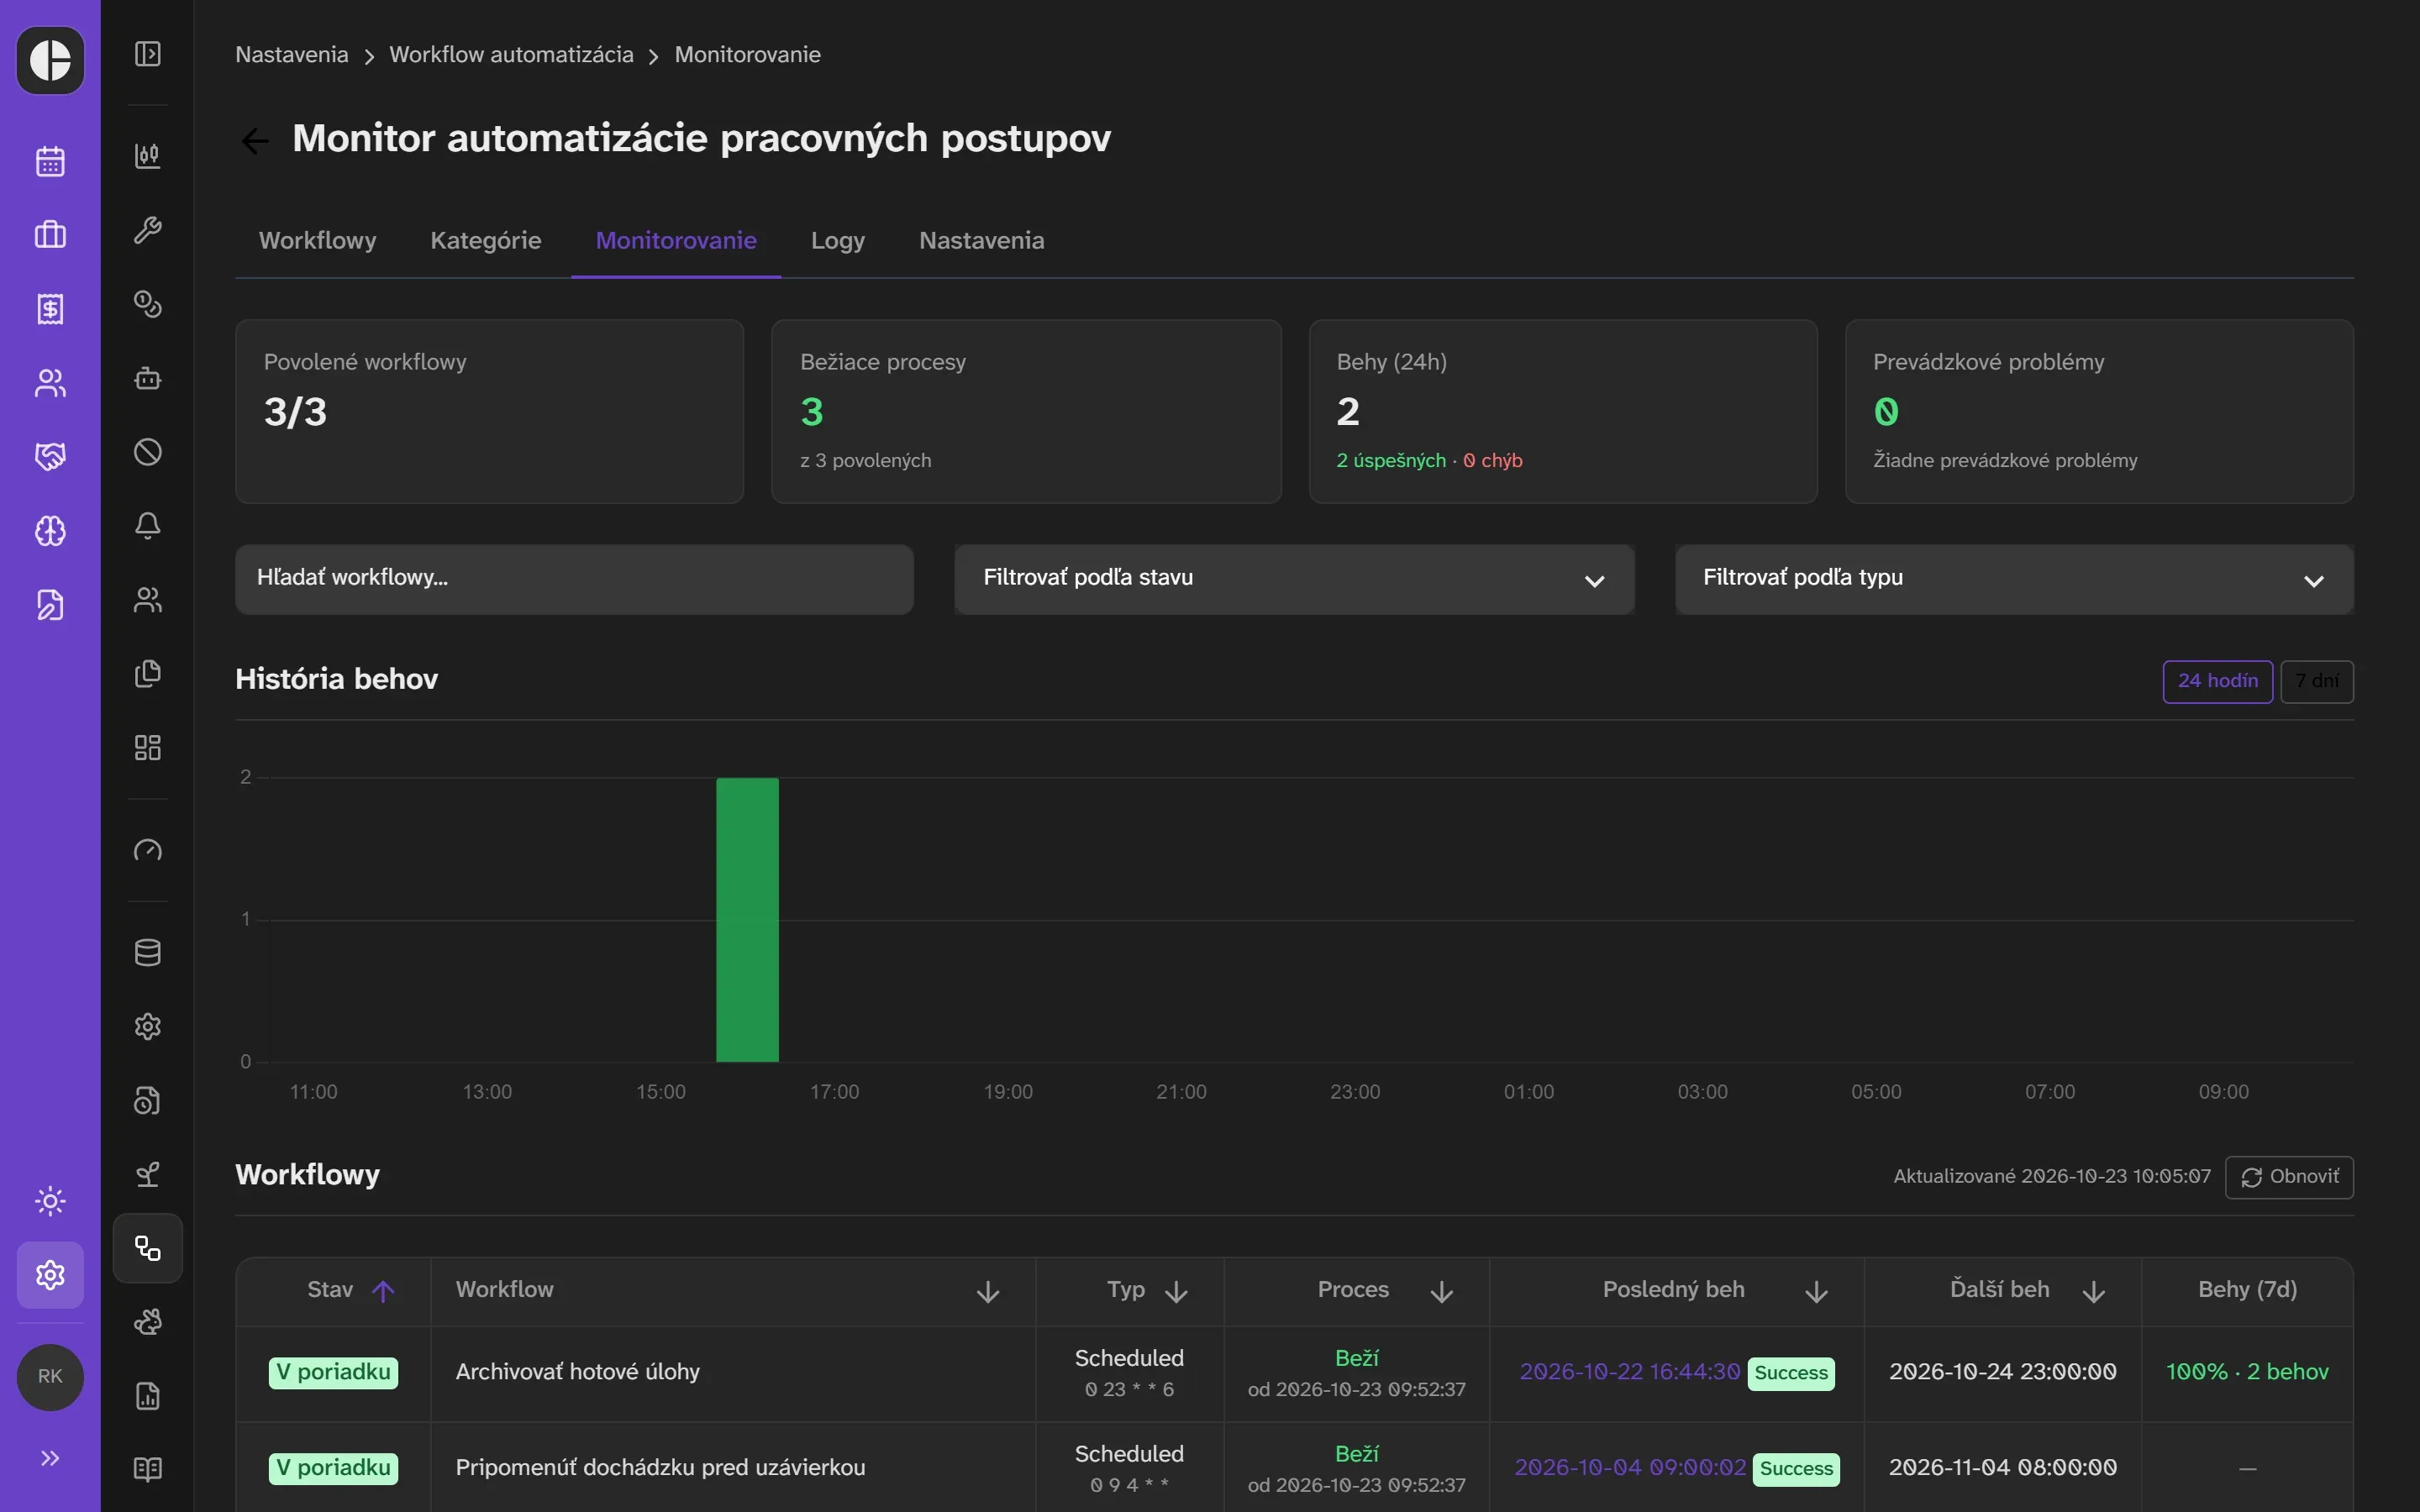Screen dimensions: 2420x1512
Task: Open the invoice dollar icon in sidebar
Action: tap(50, 309)
